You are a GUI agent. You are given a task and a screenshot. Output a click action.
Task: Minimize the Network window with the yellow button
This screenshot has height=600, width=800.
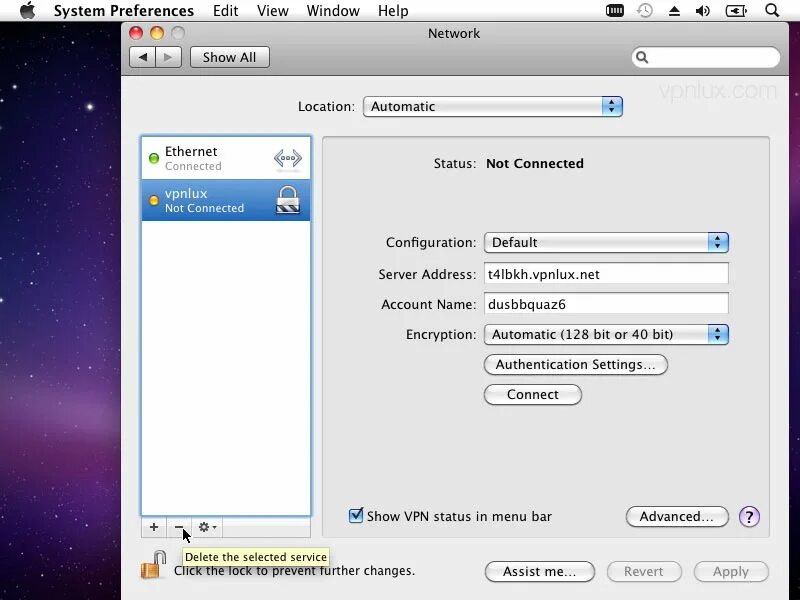[157, 33]
